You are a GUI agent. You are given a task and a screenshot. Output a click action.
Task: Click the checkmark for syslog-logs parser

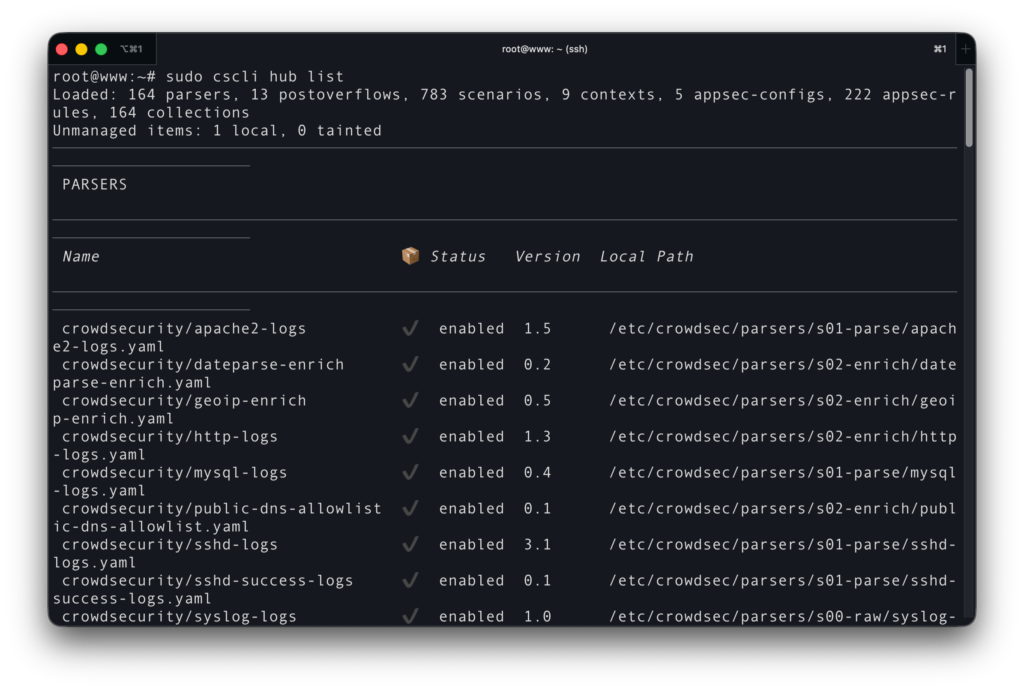coord(410,616)
